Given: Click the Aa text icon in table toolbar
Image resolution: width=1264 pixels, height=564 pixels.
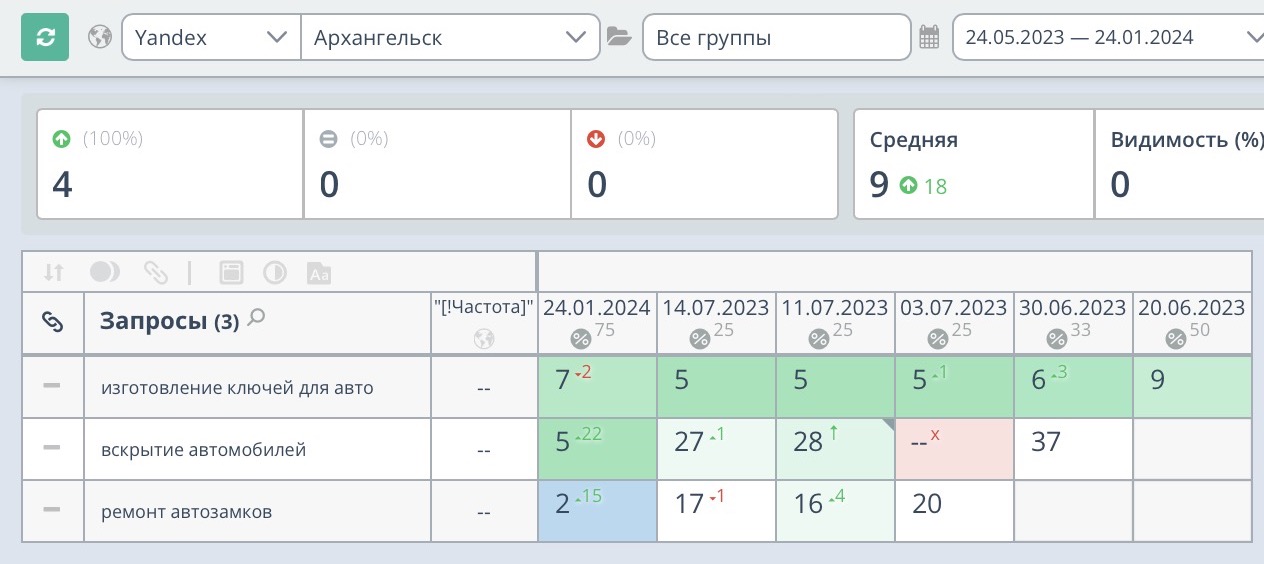Looking at the screenshot, I should click(x=318, y=272).
